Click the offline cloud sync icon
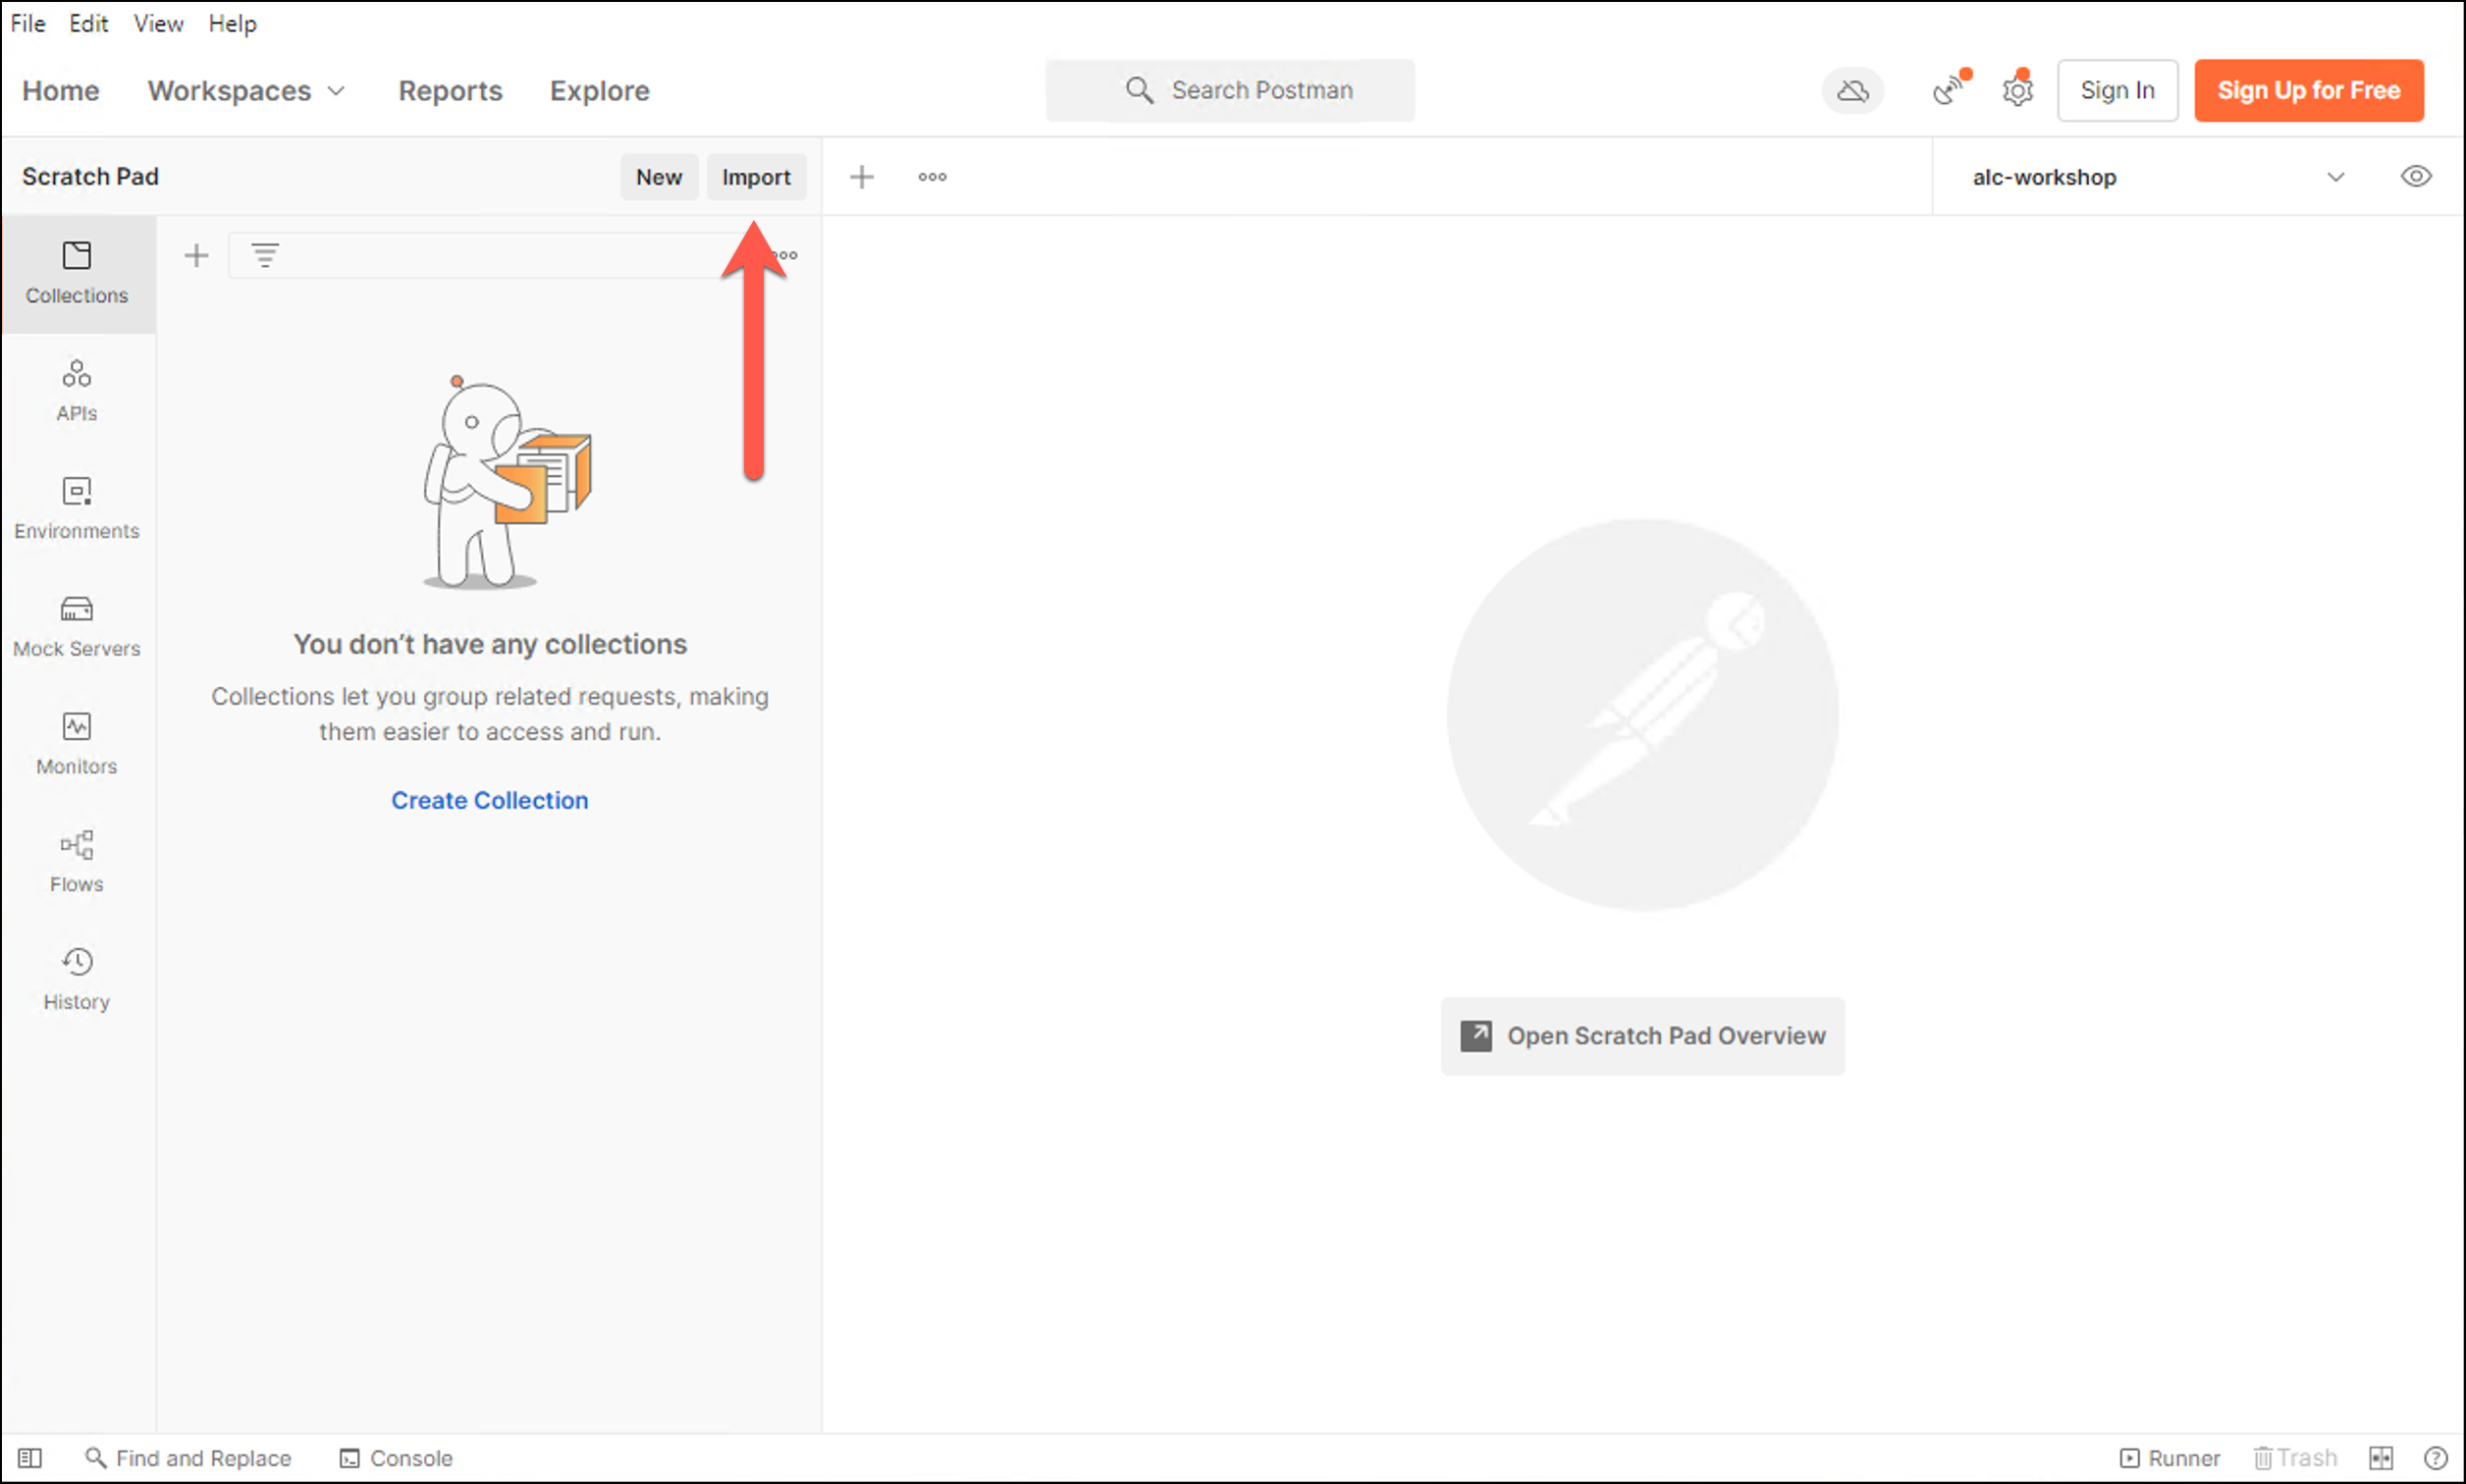2466x1484 pixels. (1852, 91)
